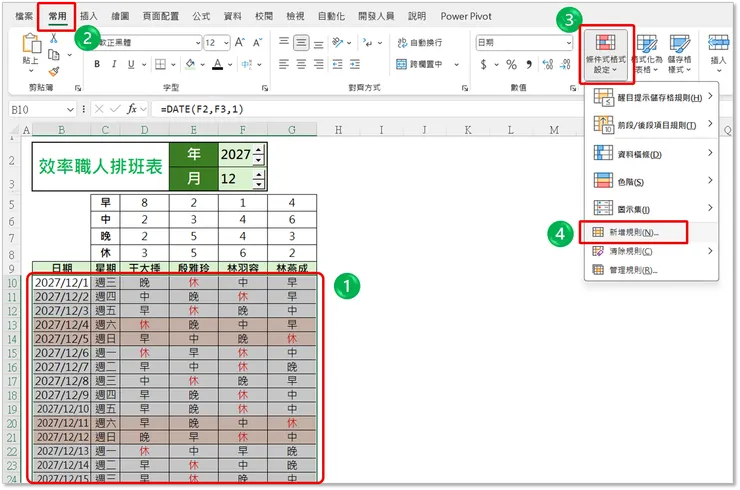Click 儲存格樣式 button

679,54
